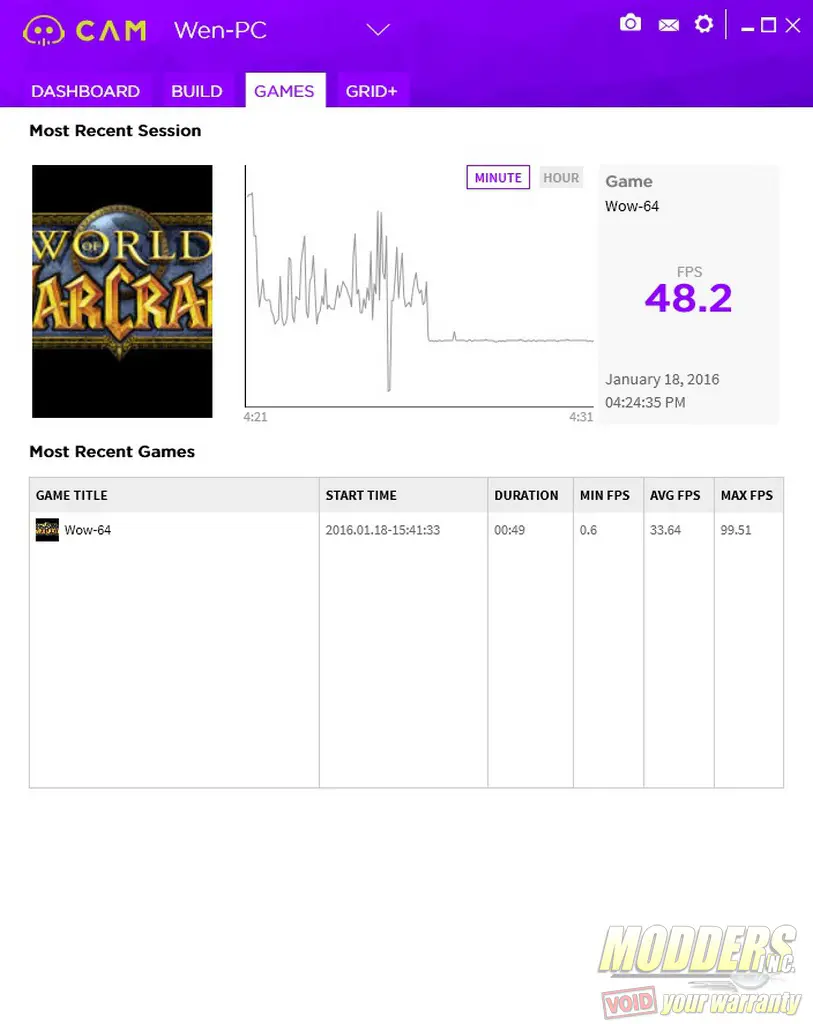Click the Wow-64 game icon in table
This screenshot has width=813, height=1024.
47,530
